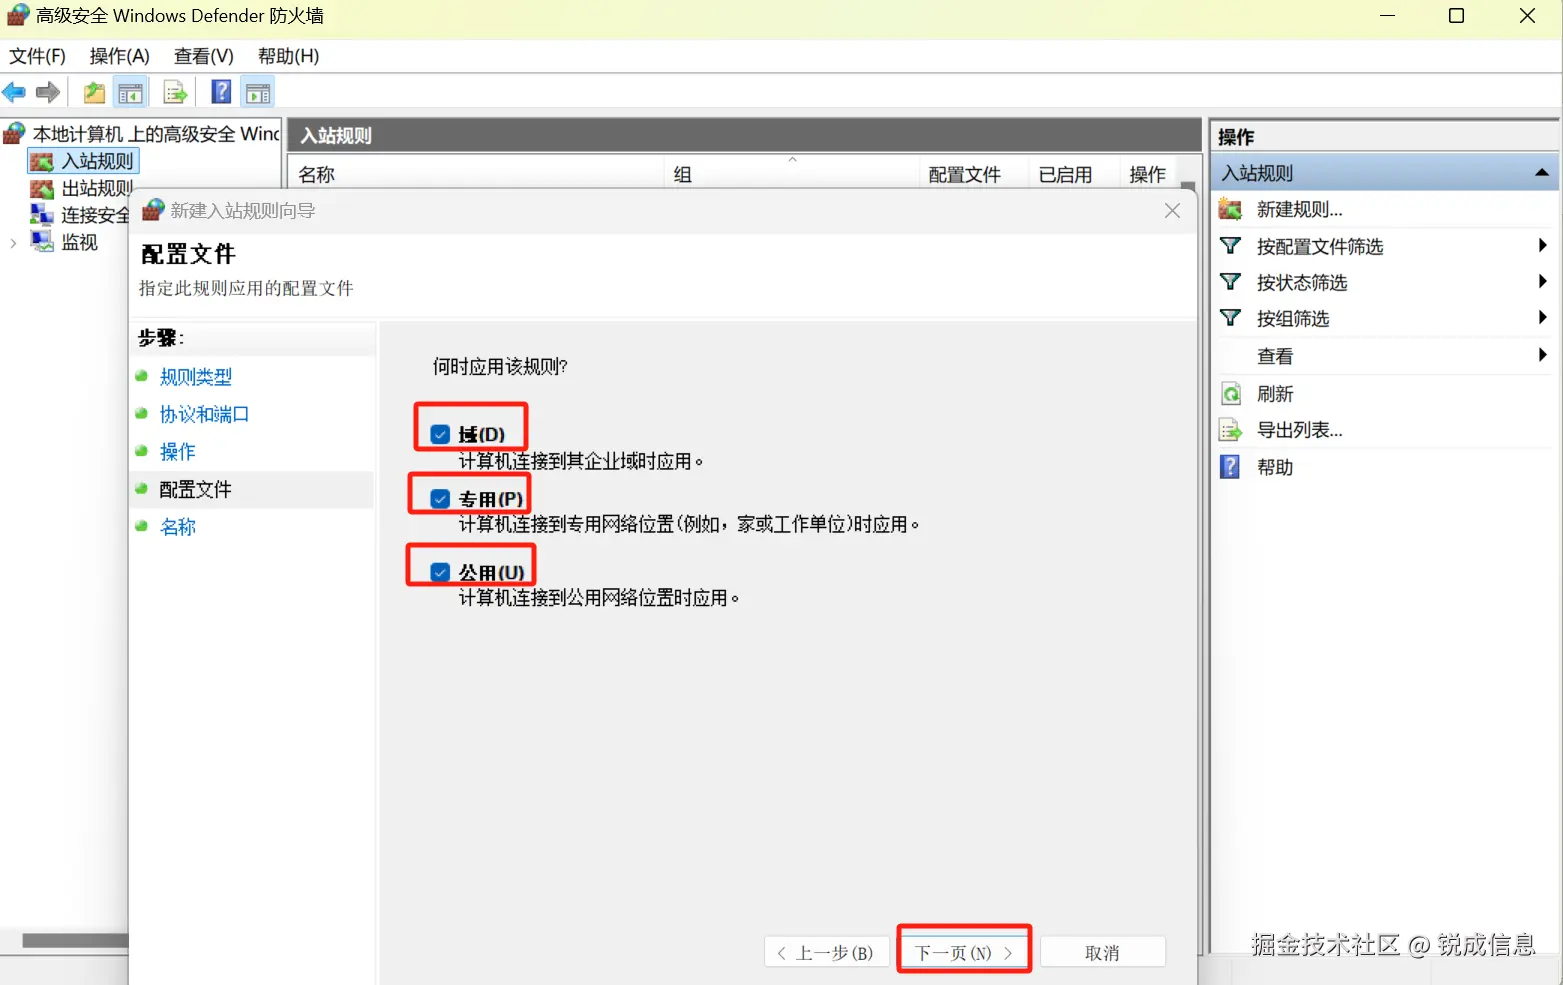This screenshot has height=985, width=1563.
Task: Uncheck the 公用(U) profile checkbox
Action: click(439, 571)
